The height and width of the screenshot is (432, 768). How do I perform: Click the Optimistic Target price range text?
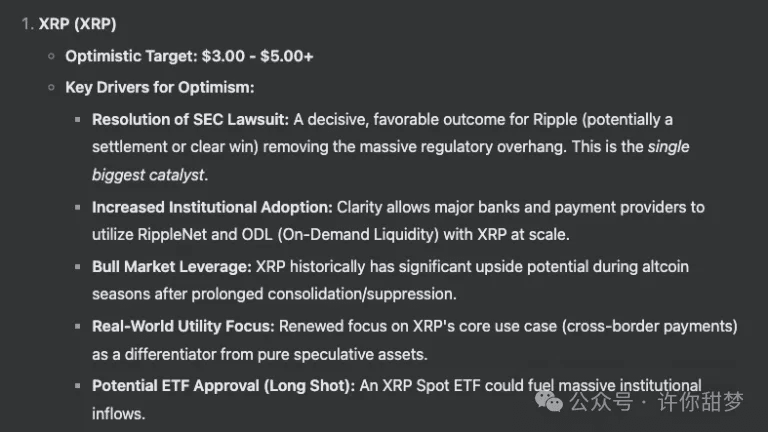[x=257, y=56]
